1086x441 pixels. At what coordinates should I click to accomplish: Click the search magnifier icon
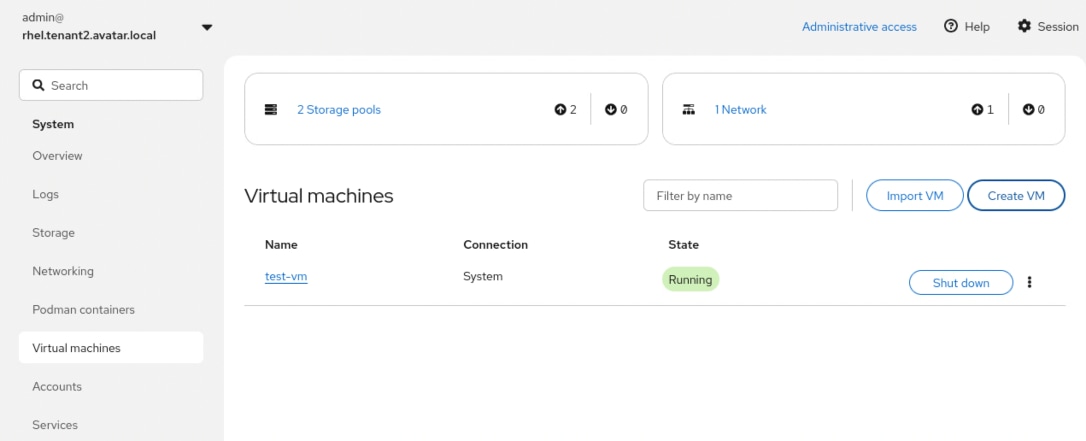38,85
